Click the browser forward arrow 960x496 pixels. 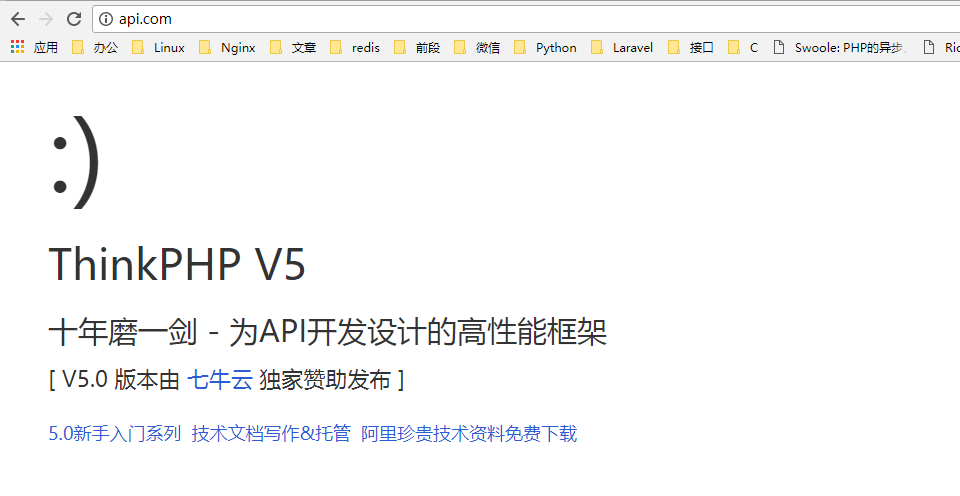click(46, 19)
